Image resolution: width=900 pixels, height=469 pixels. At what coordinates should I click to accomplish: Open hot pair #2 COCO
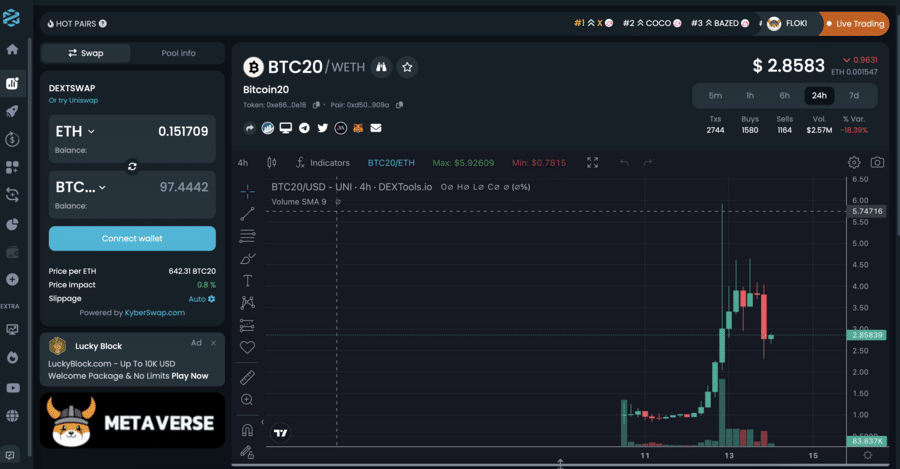point(652,24)
